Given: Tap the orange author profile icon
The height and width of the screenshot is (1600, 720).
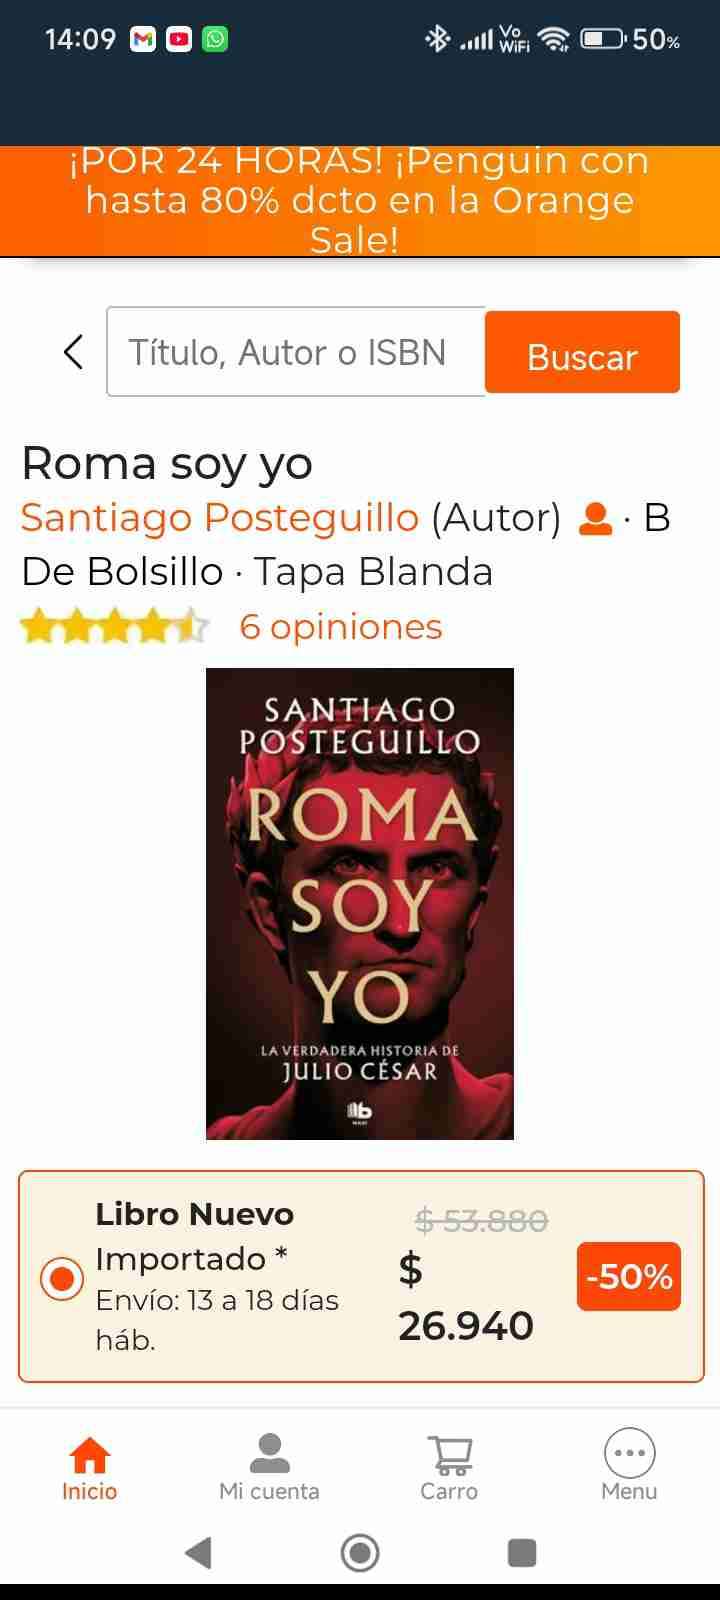Looking at the screenshot, I should [x=596, y=519].
